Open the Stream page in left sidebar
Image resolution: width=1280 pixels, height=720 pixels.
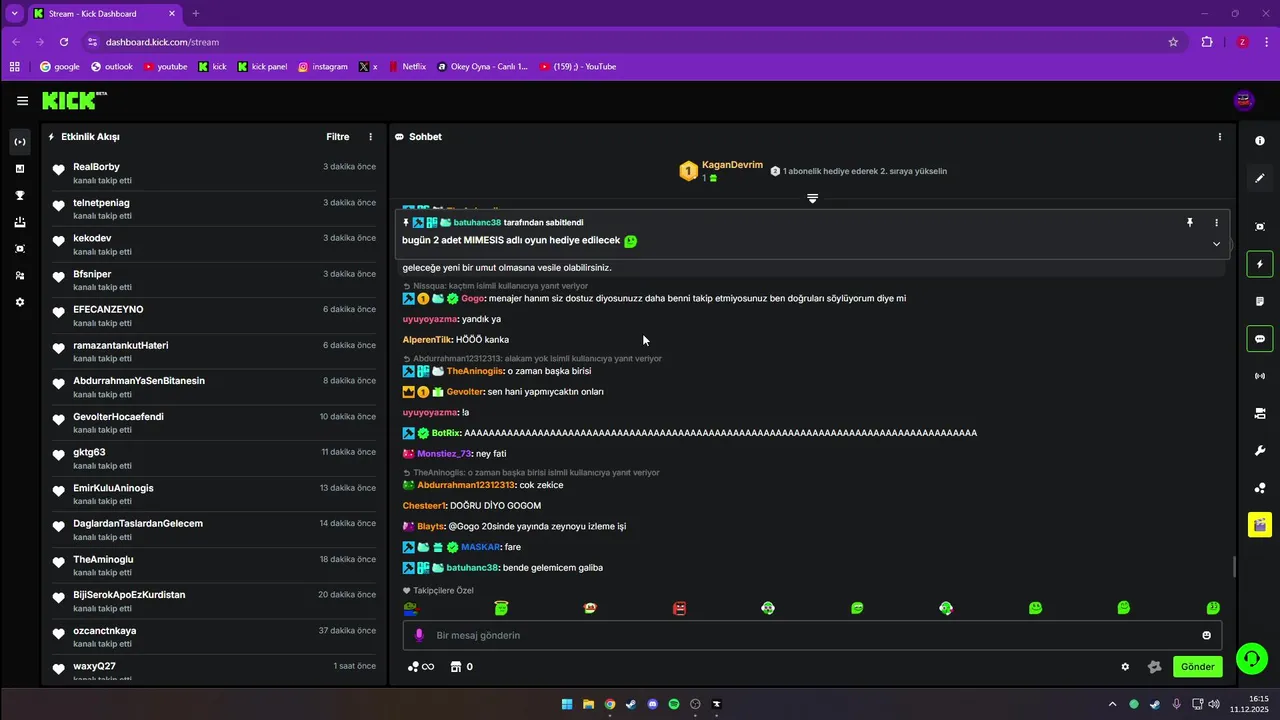(20, 142)
